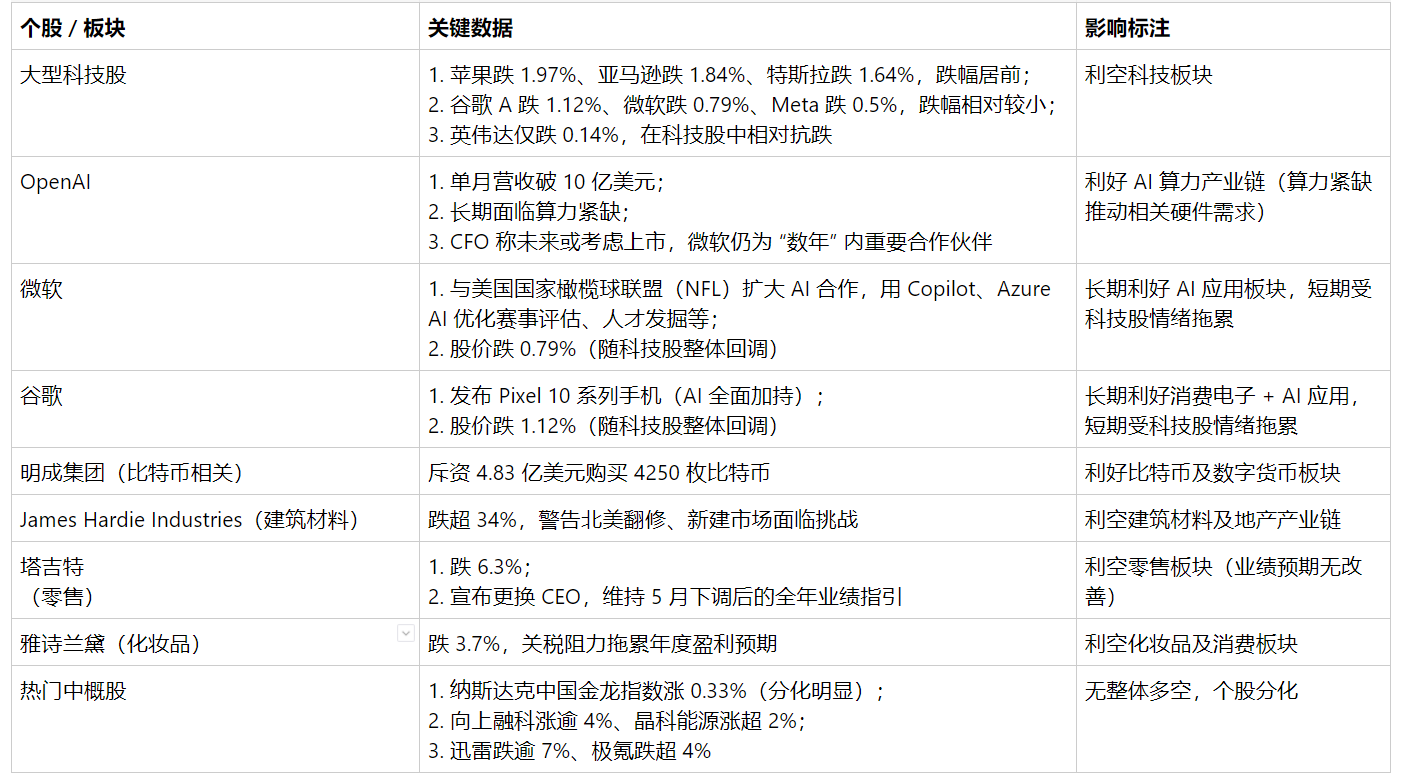
Task: Click the line '苹果跌 1.97%、亚马逊跌 1.84%'
Action: pyautogui.click(x=729, y=75)
